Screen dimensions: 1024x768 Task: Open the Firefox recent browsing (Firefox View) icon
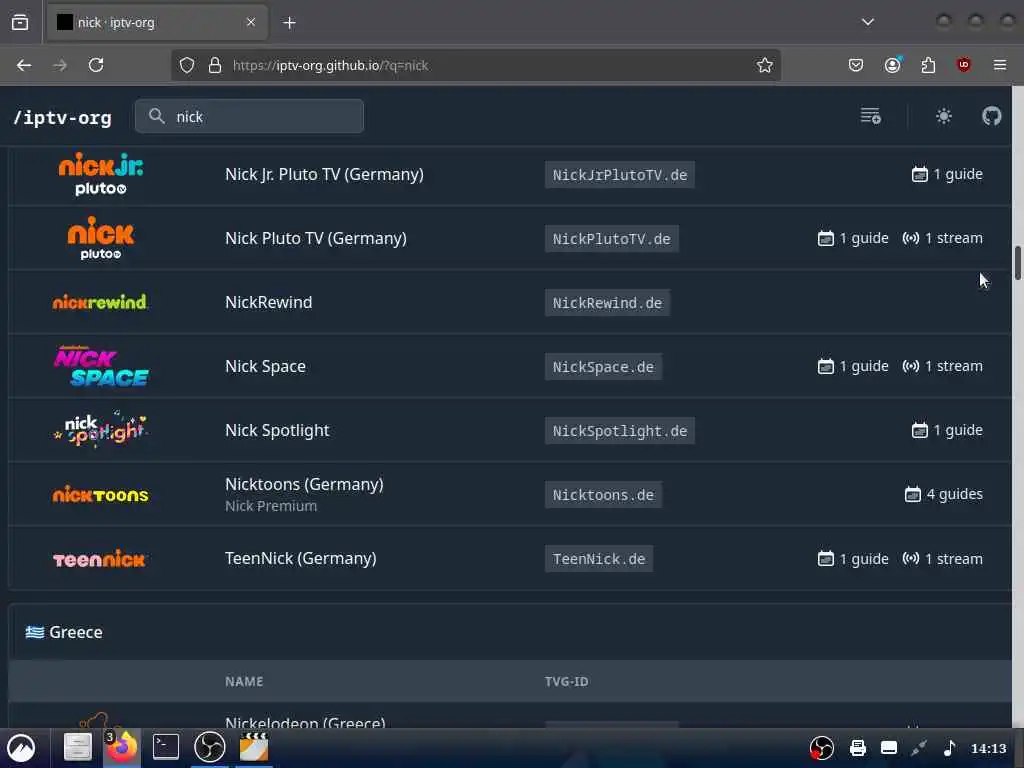(x=20, y=22)
